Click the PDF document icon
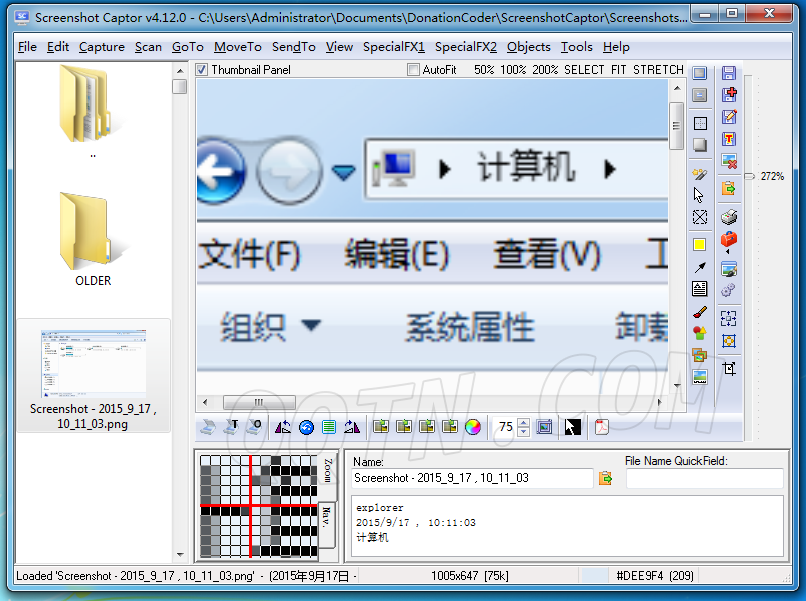Viewport: 806px width, 601px height. pyautogui.click(x=602, y=427)
